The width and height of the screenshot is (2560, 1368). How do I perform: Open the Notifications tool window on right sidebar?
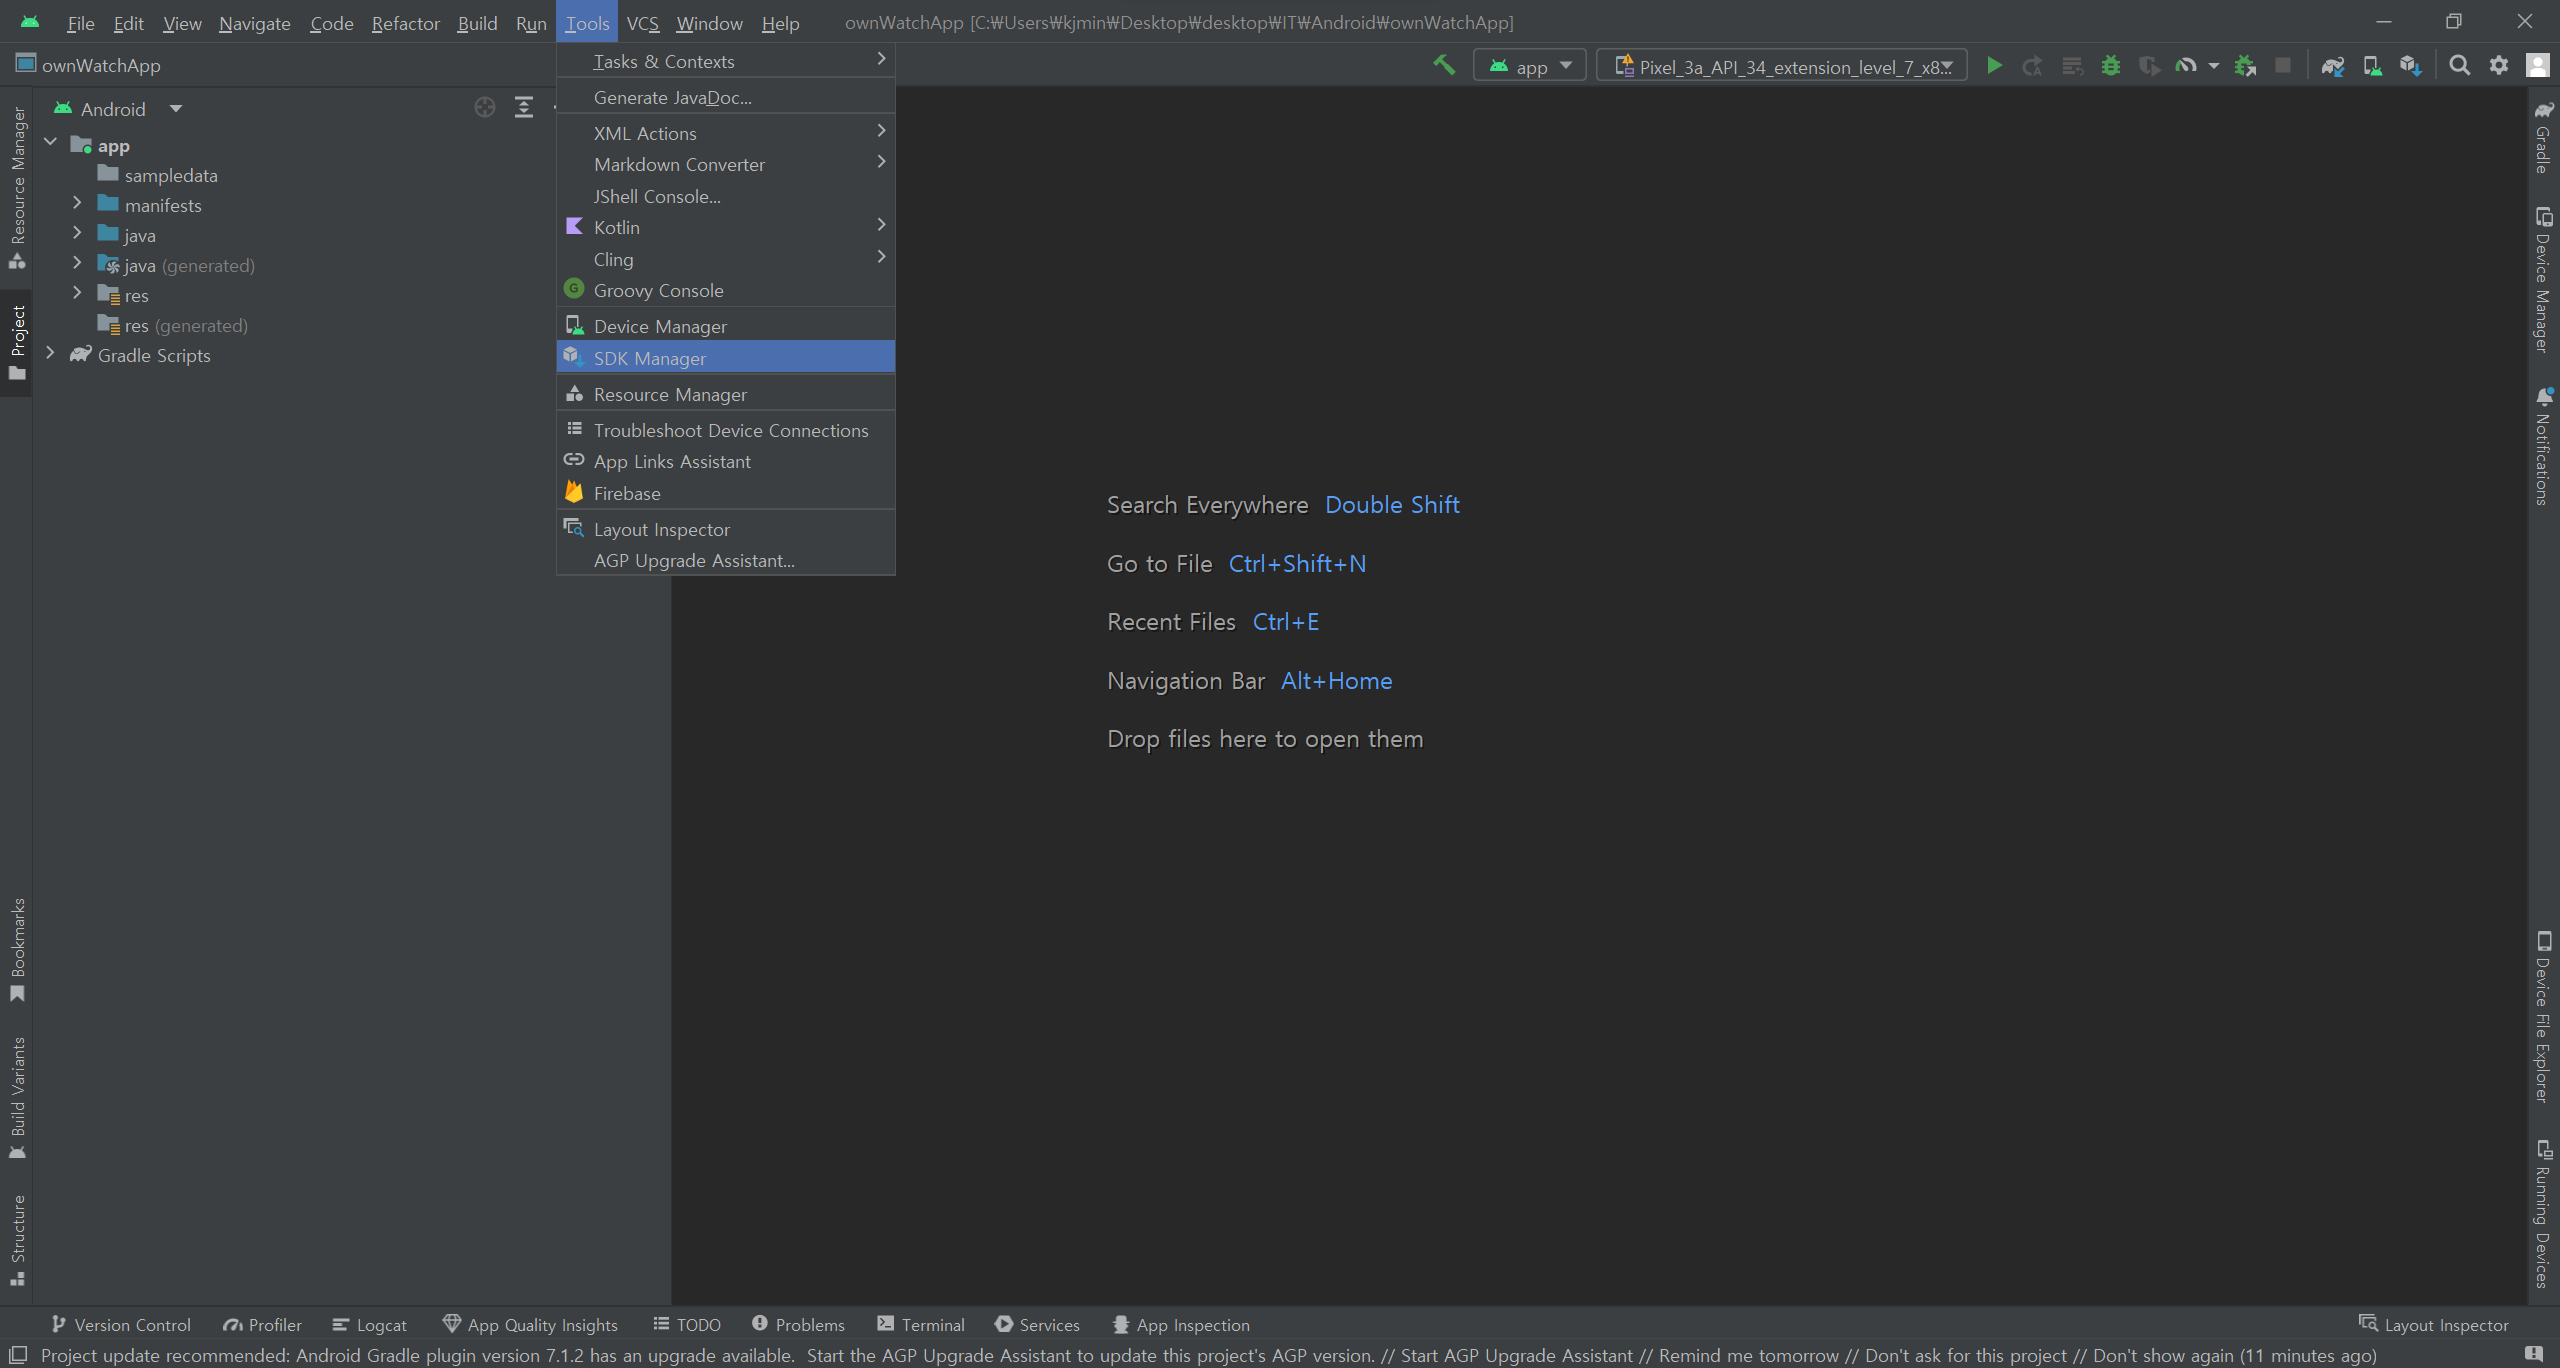2543,446
